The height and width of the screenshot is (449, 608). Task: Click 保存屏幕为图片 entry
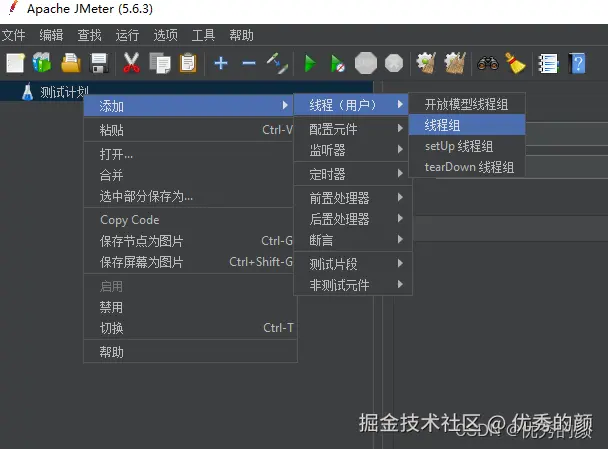point(189,262)
